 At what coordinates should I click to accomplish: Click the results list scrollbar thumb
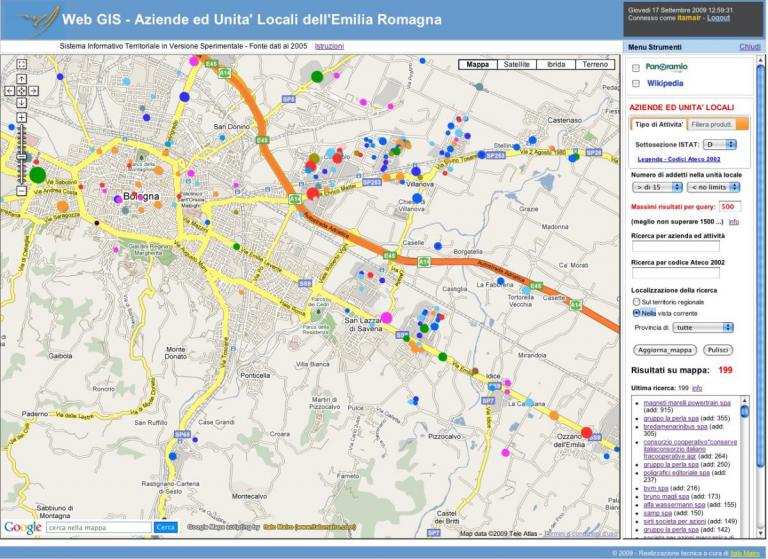[744, 411]
